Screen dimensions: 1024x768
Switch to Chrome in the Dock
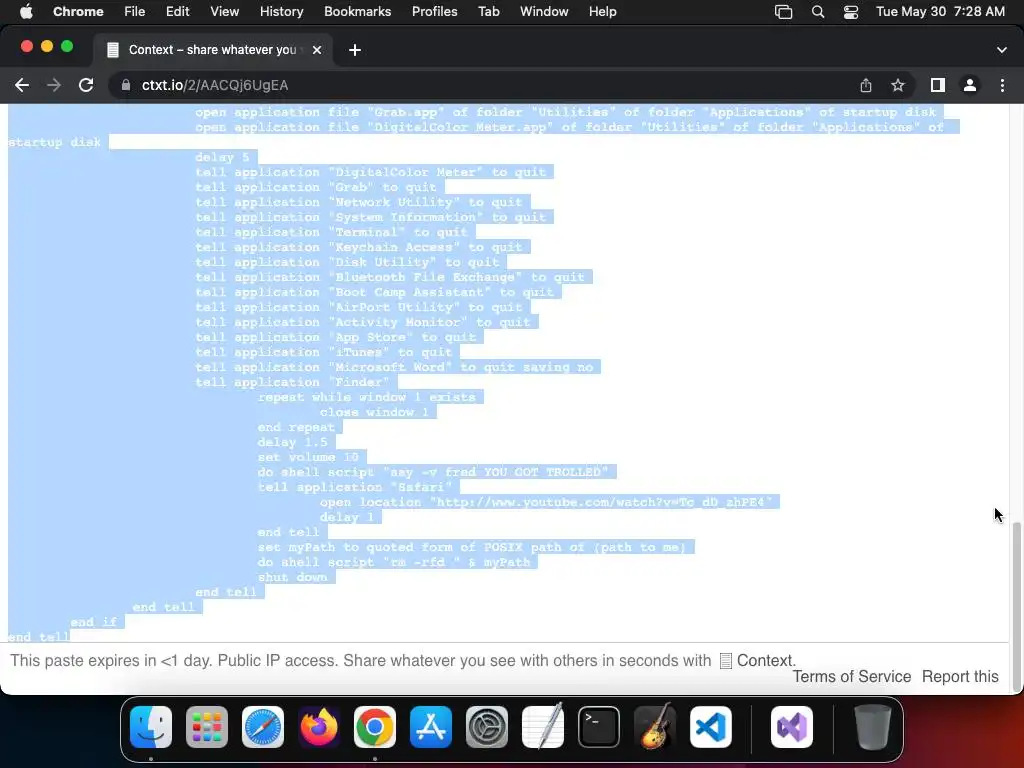375,727
